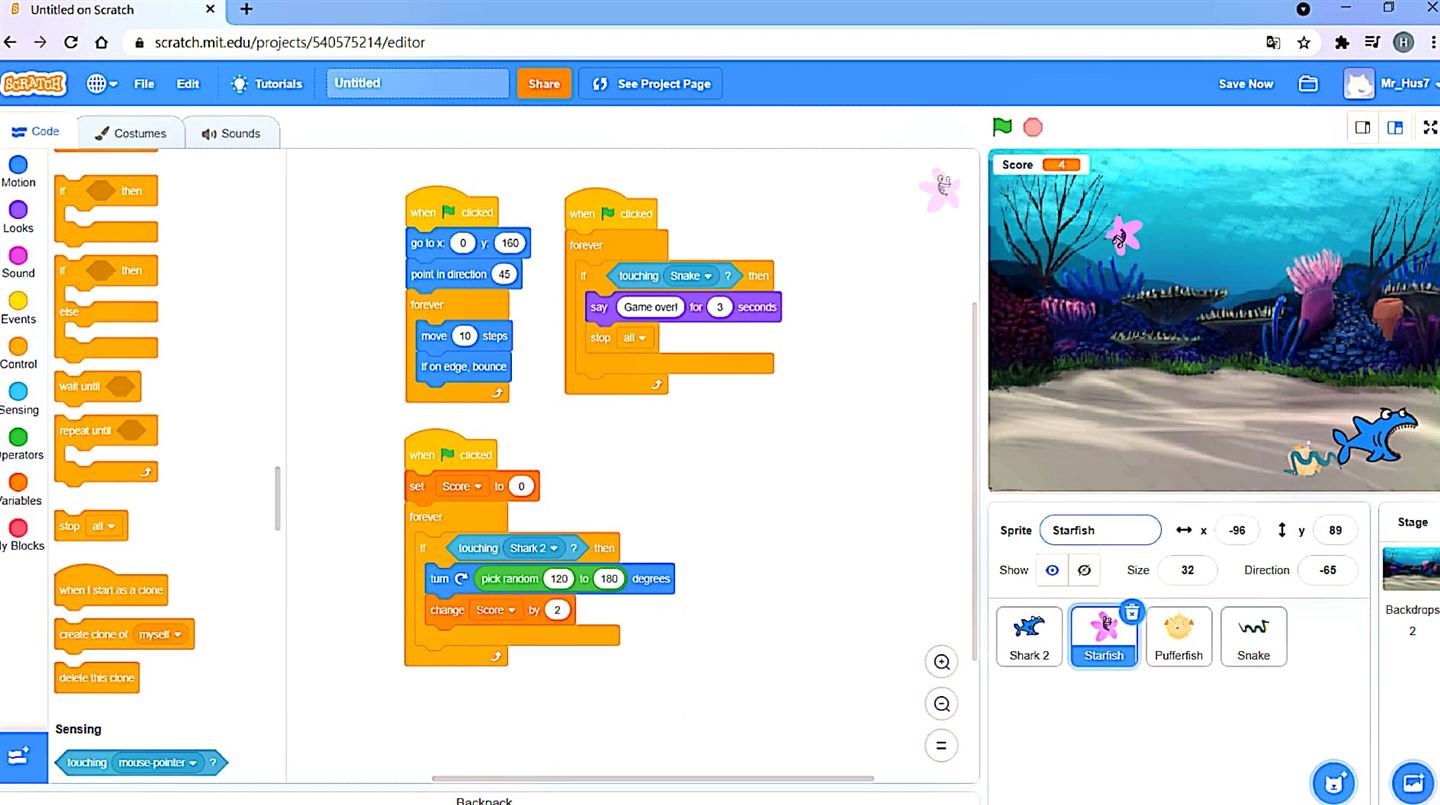Open the language globe dropdown
The image size is (1440, 805).
tap(102, 84)
